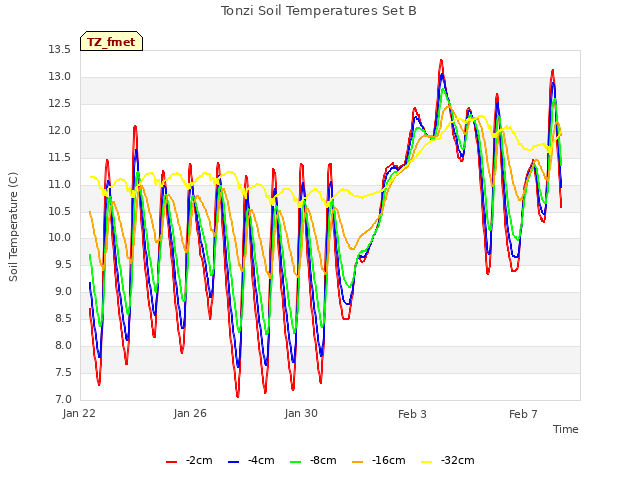Viewport: 640px width, 480px height.
Task: Click the TZ_fmet label box
Action: (x=111, y=41)
